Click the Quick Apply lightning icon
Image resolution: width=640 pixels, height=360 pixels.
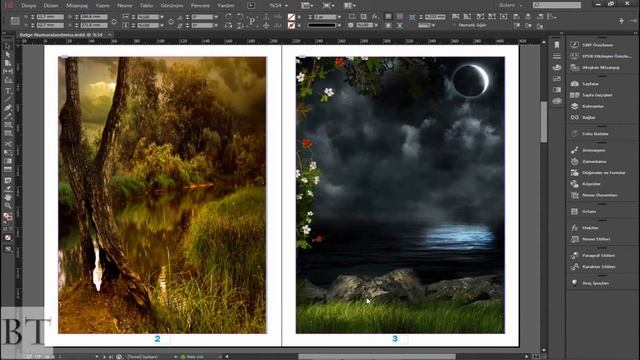pyautogui.click(x=621, y=21)
